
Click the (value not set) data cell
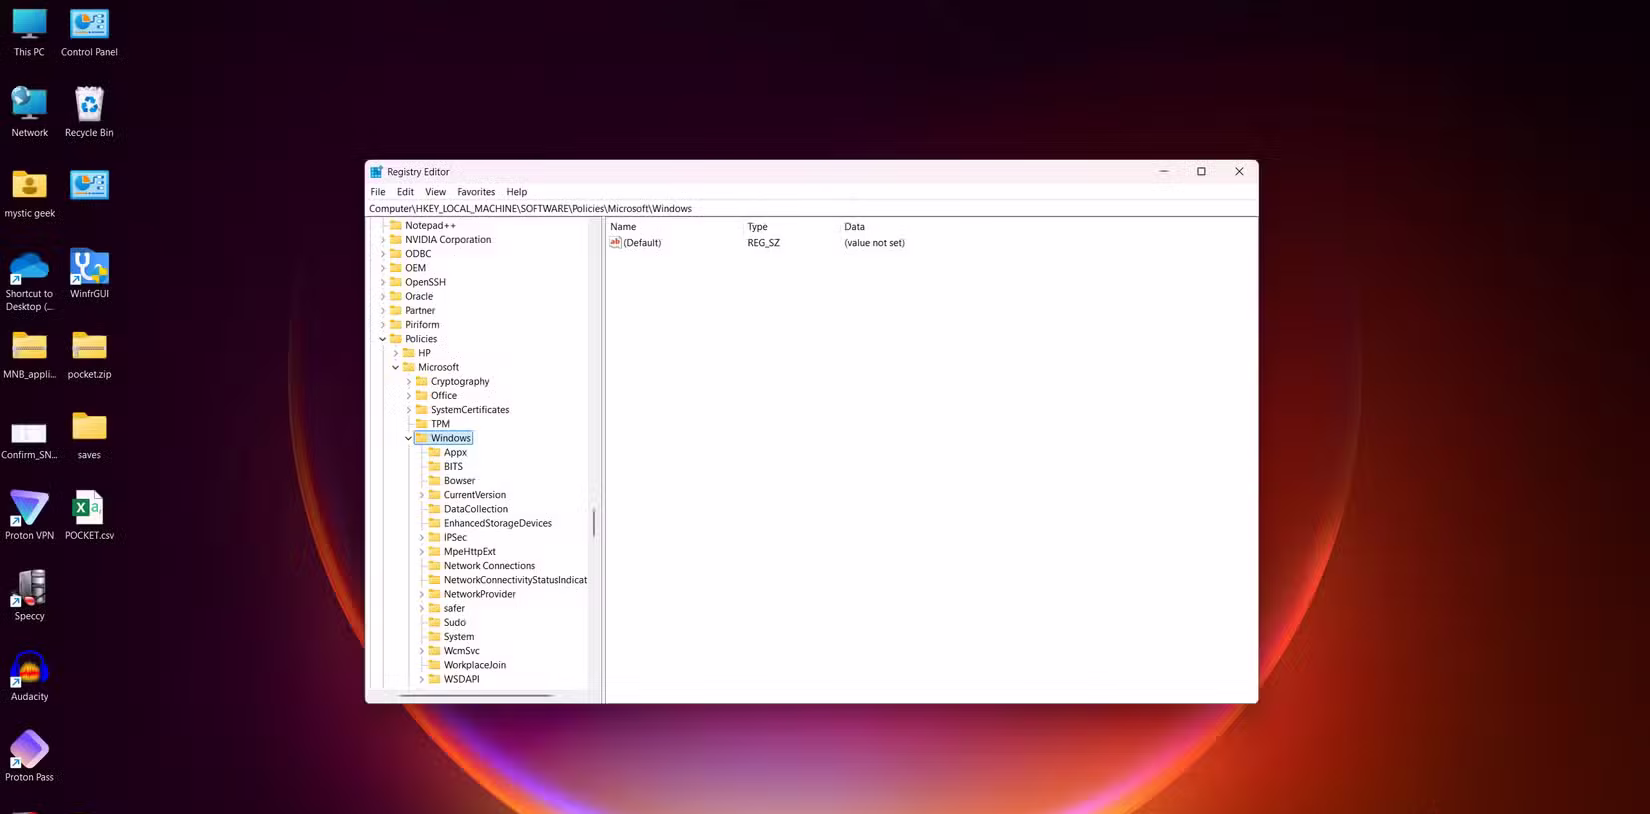tap(874, 243)
